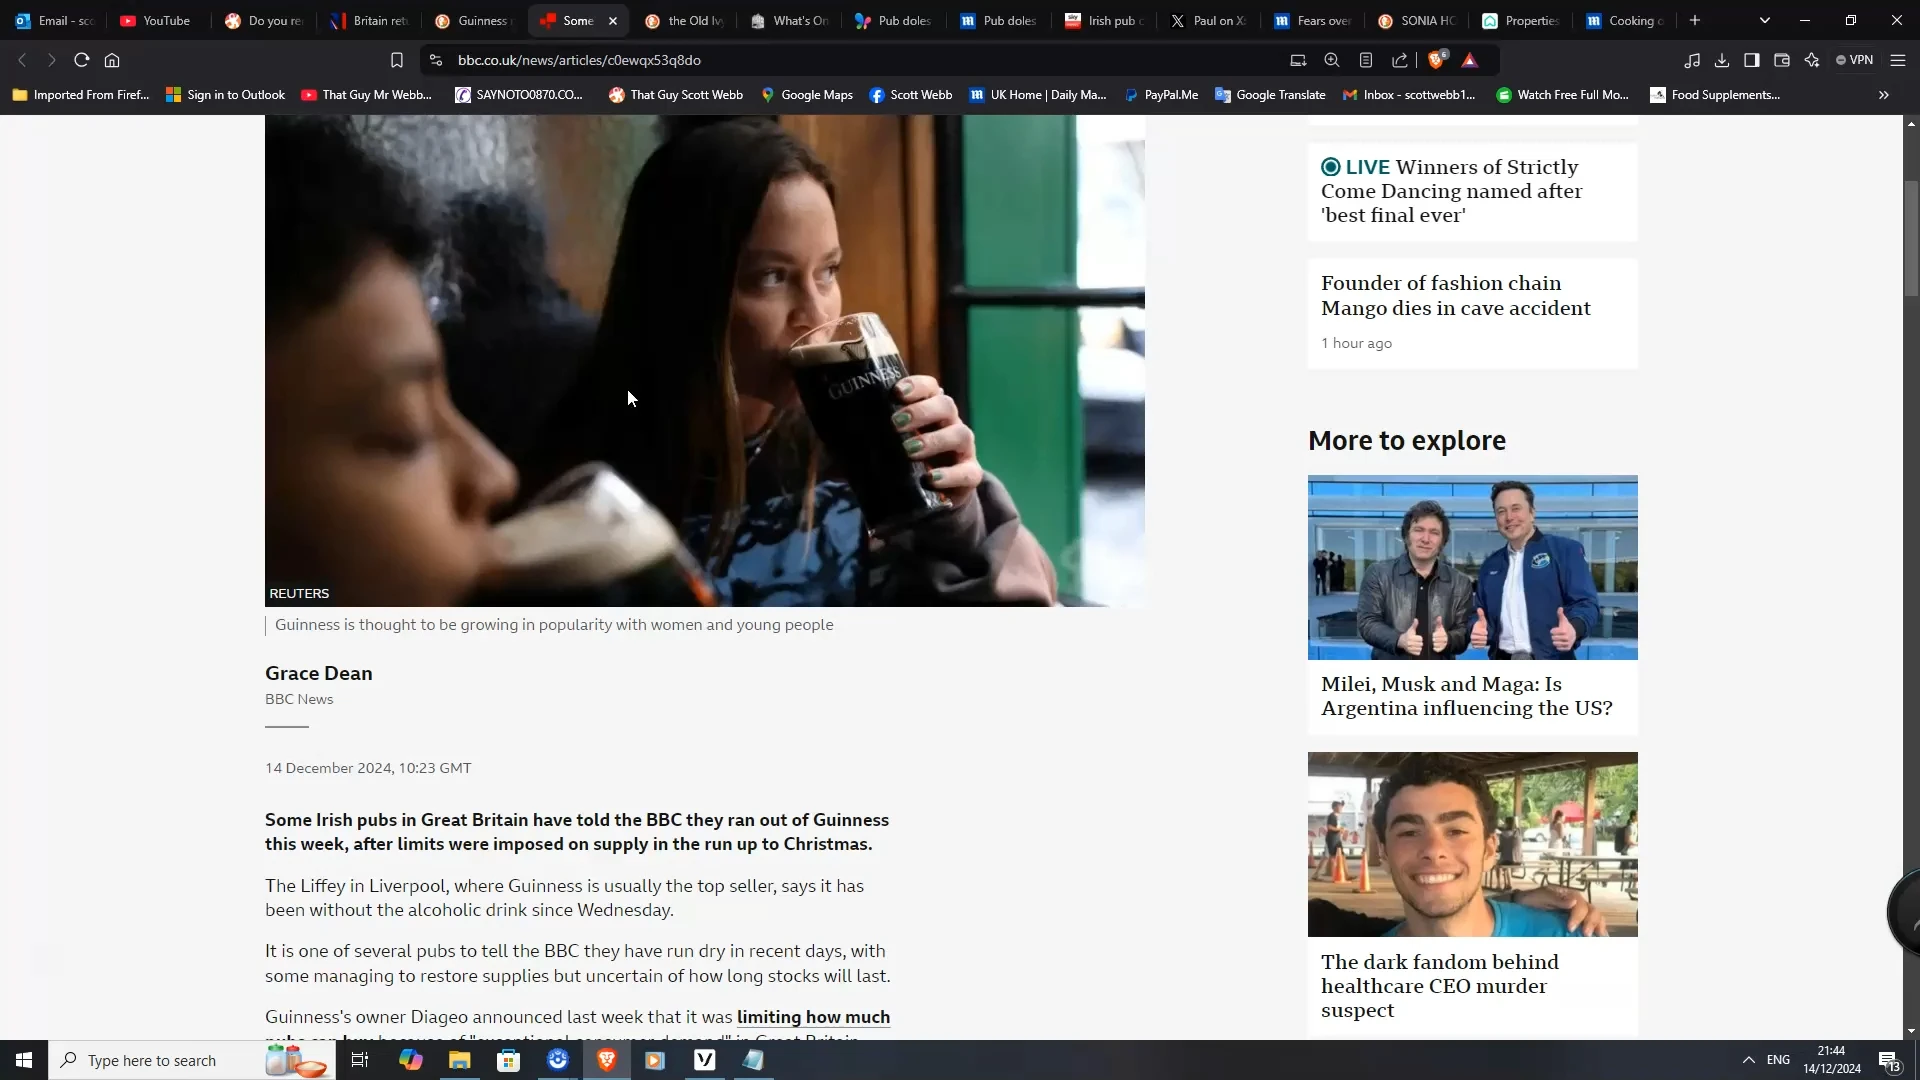Viewport: 1920px width, 1080px height.
Task: Switch to the Irish pub tab
Action: 1105,20
